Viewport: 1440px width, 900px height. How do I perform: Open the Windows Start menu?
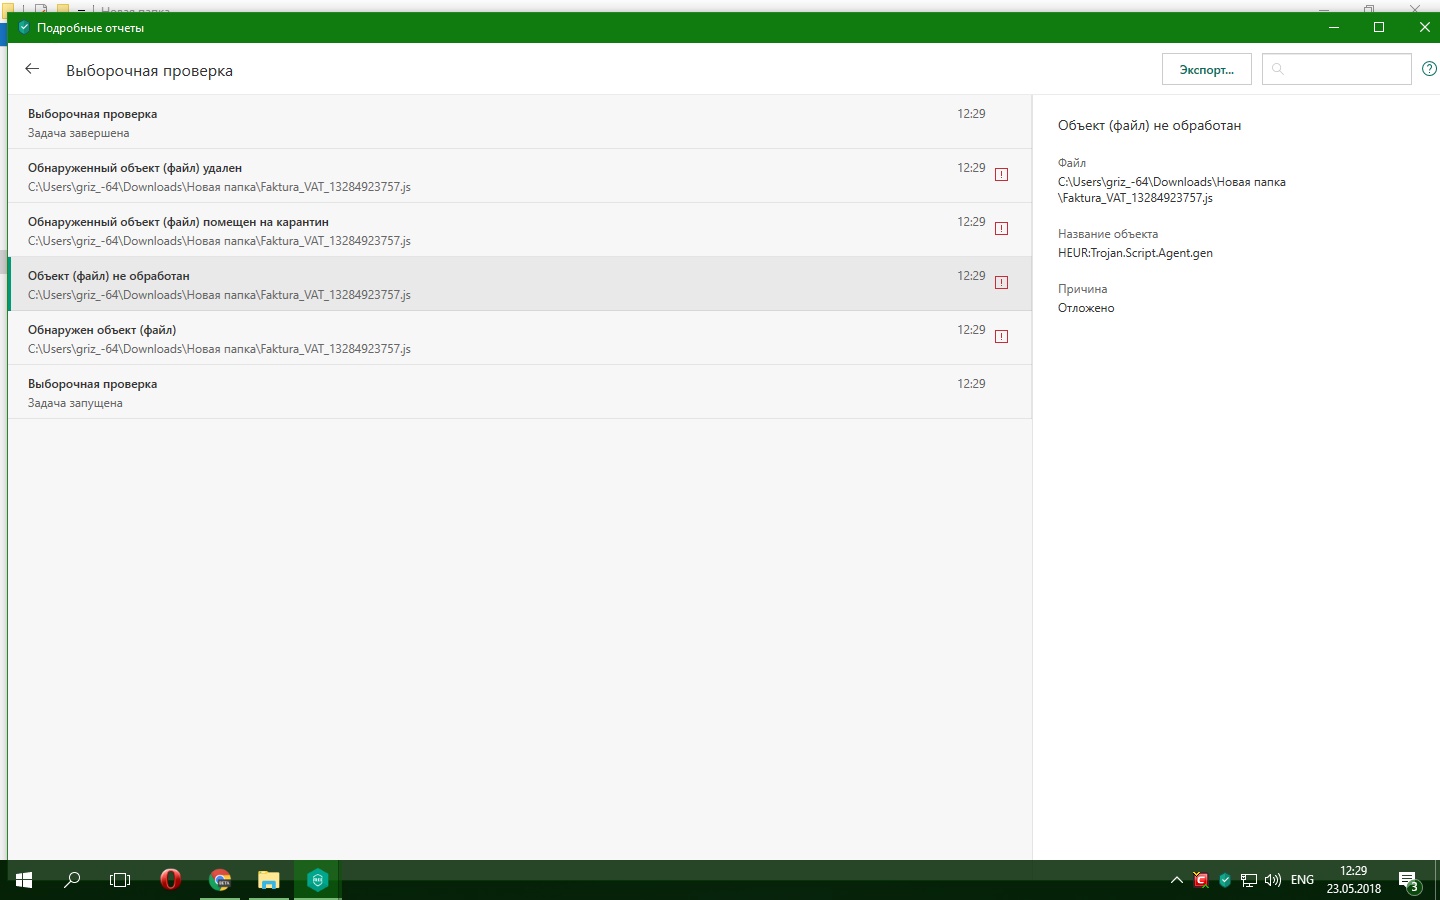pyautogui.click(x=24, y=880)
